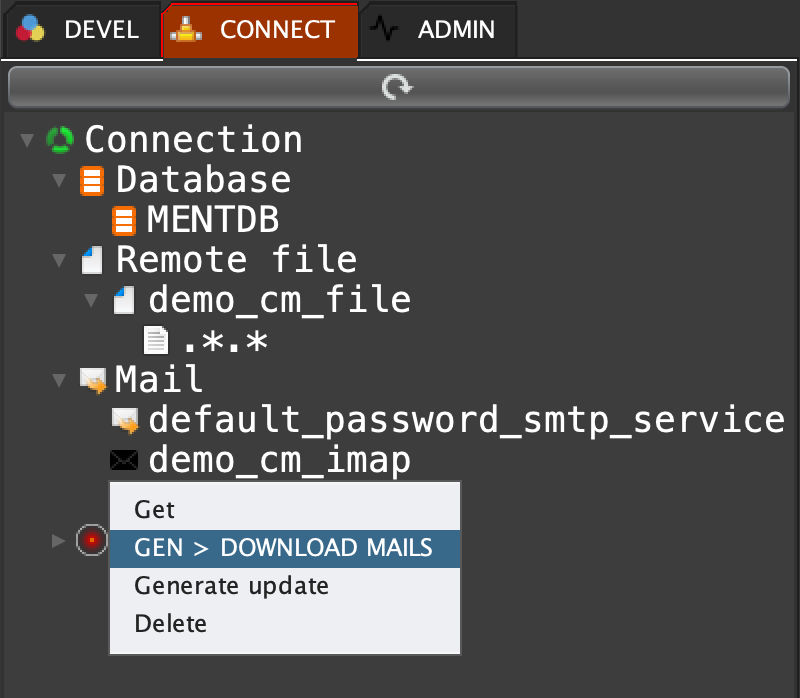Expand the node beside the red icon

(x=58, y=541)
